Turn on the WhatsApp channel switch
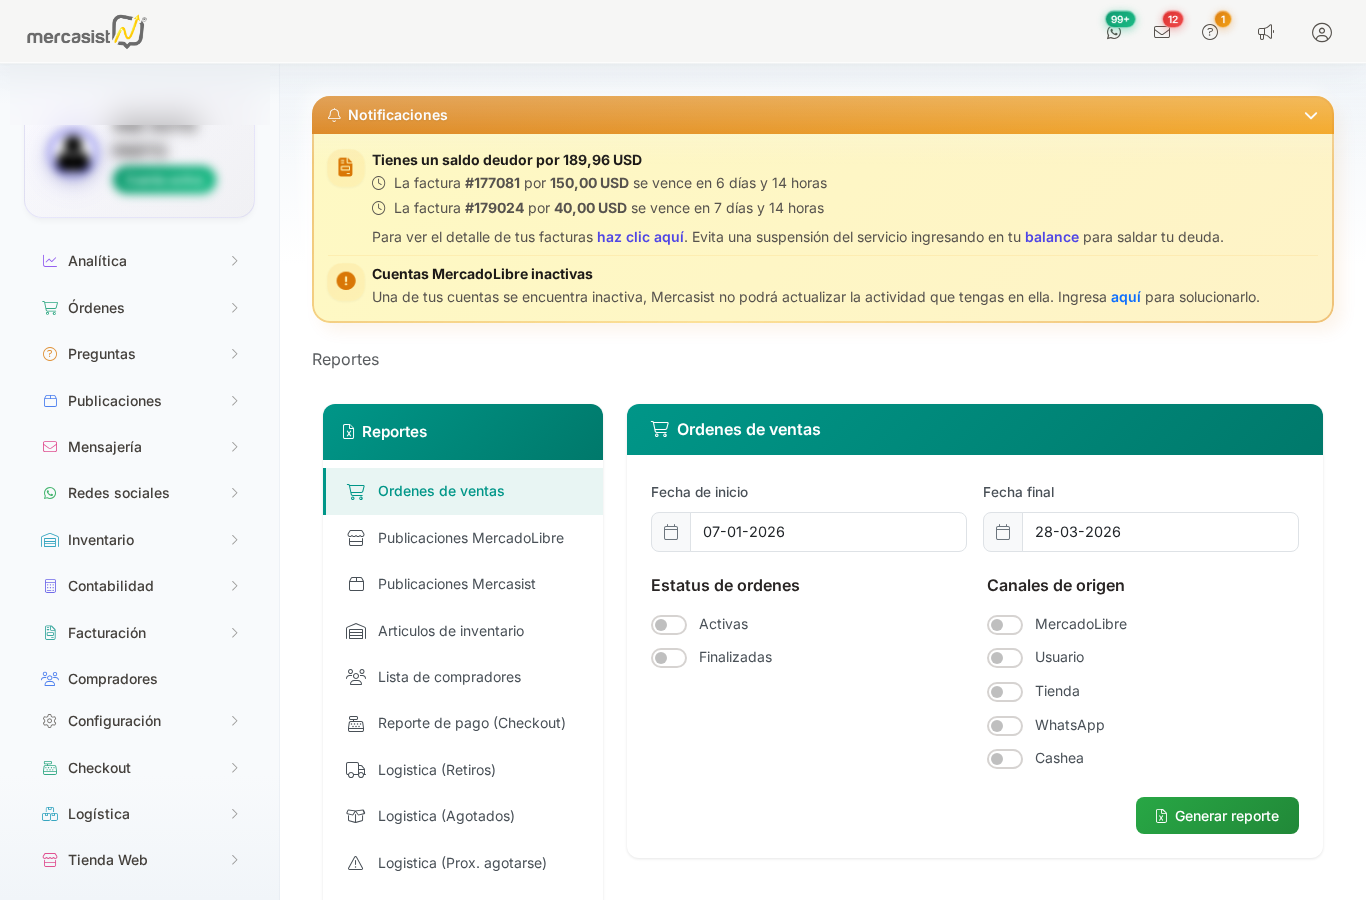The height and width of the screenshot is (900, 1366). point(1005,726)
